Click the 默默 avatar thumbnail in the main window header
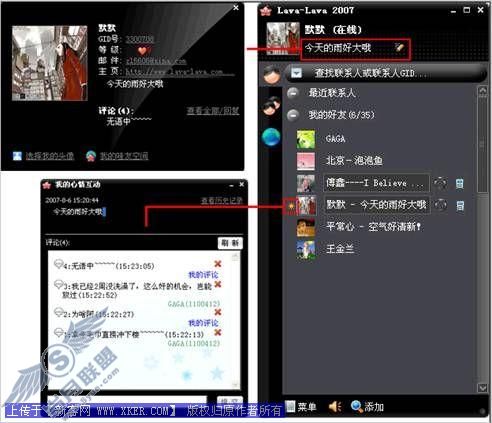Screen dimensions: 492x423 283,38
